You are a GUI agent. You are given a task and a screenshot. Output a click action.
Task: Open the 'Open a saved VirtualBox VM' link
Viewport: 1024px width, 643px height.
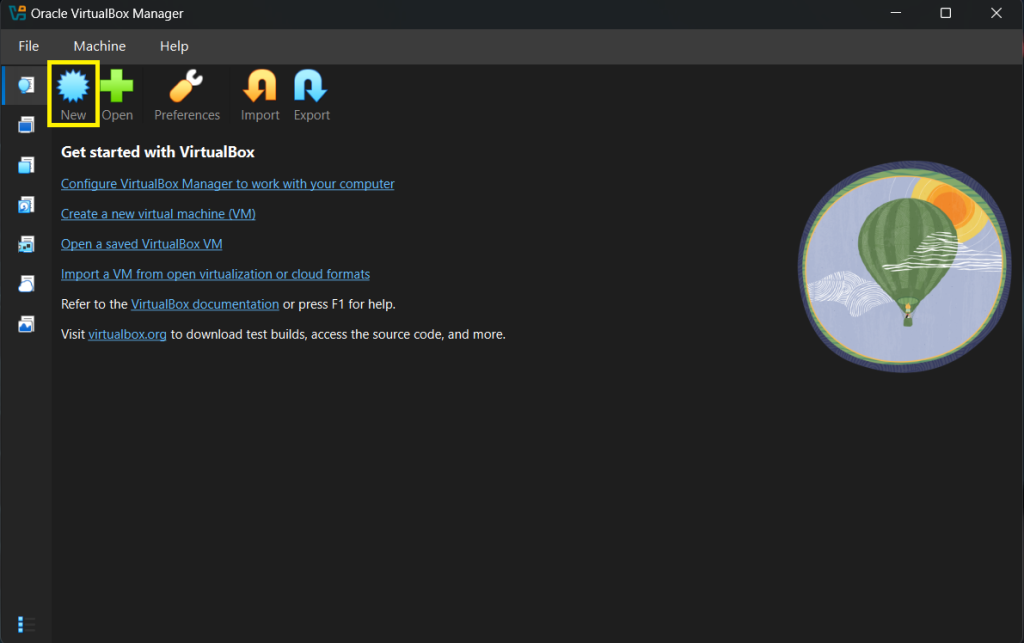tap(141, 243)
